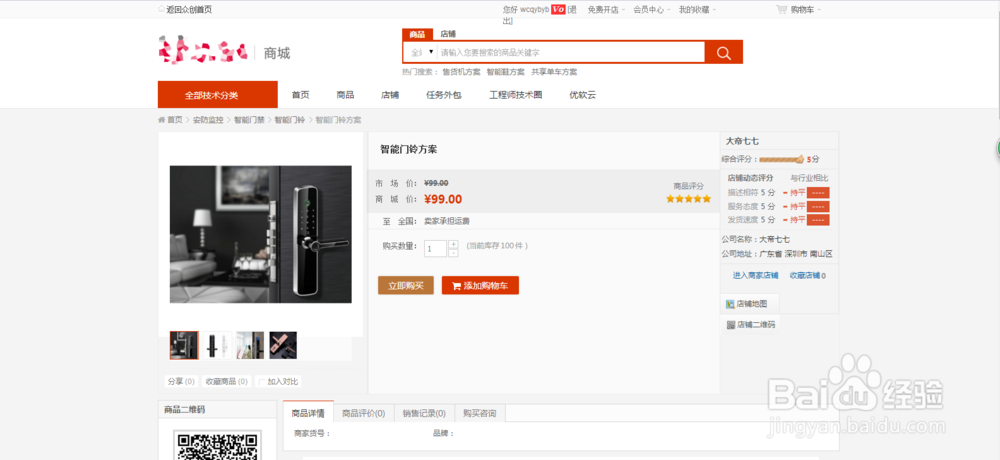1000x460 pixels.
Task: Click the 分享 (0) button
Action: coord(181,382)
